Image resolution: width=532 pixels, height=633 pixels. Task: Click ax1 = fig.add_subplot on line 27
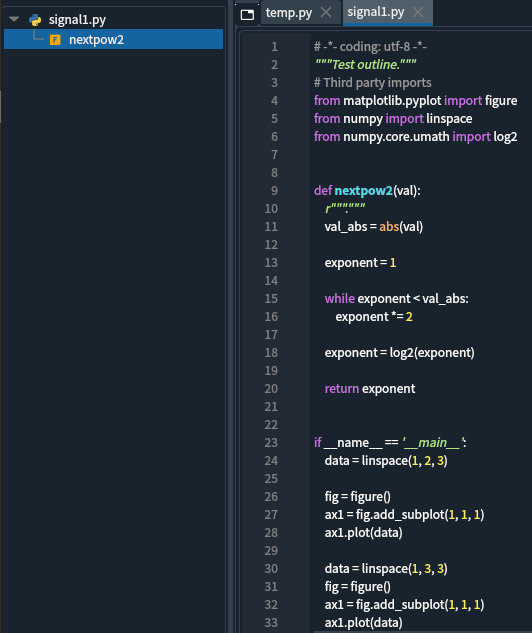point(404,515)
